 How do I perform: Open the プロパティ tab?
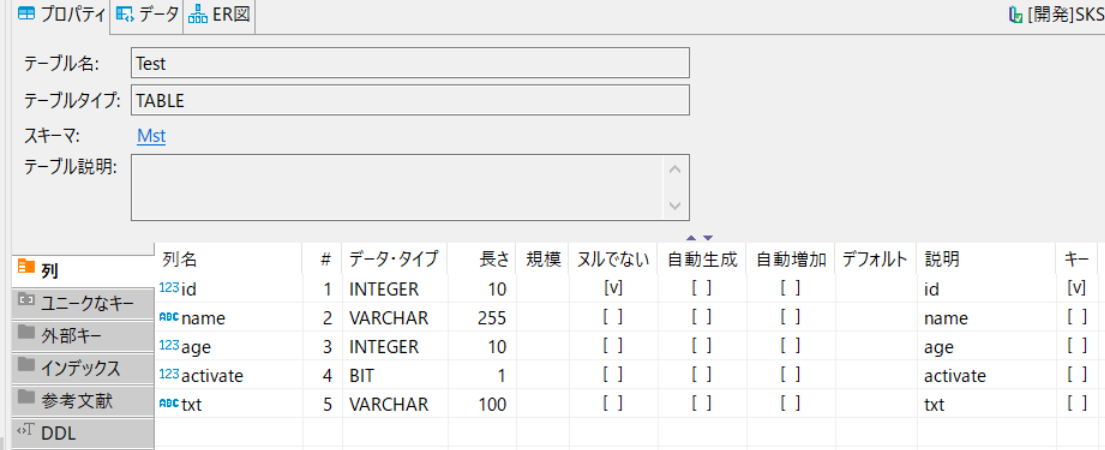tap(61, 15)
